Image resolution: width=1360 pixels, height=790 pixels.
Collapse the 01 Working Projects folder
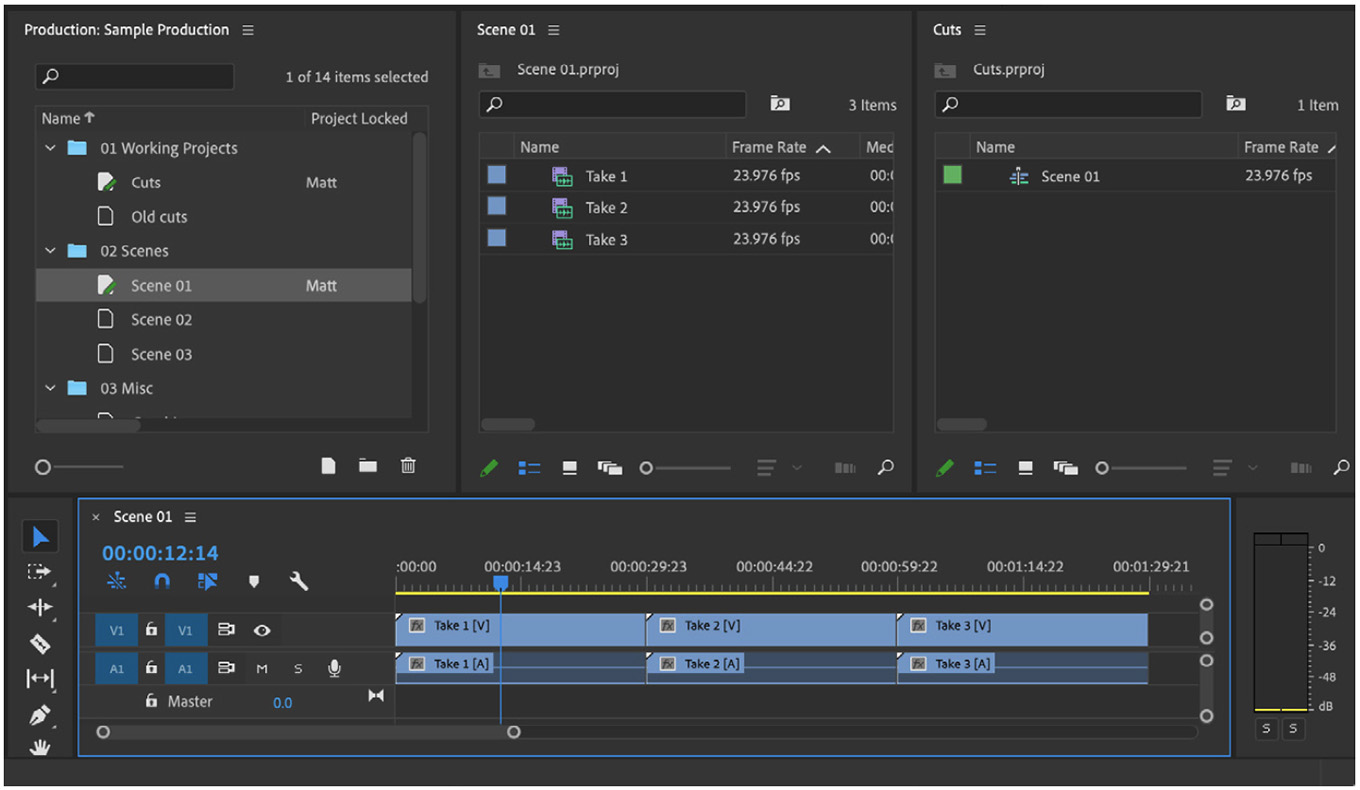tap(51, 148)
